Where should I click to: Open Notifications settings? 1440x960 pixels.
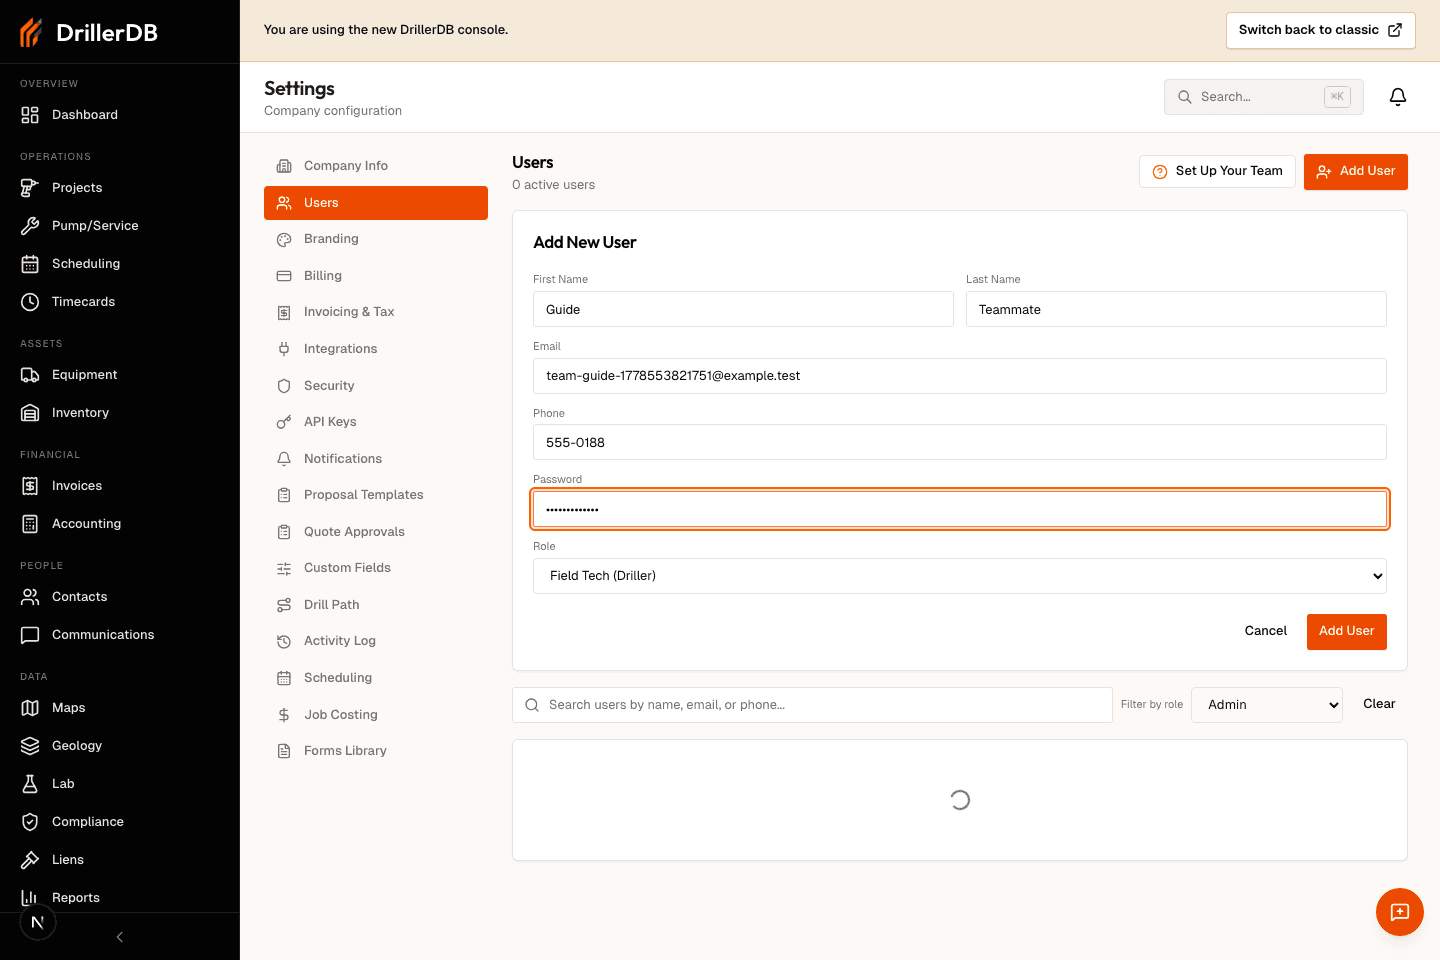coord(376,459)
